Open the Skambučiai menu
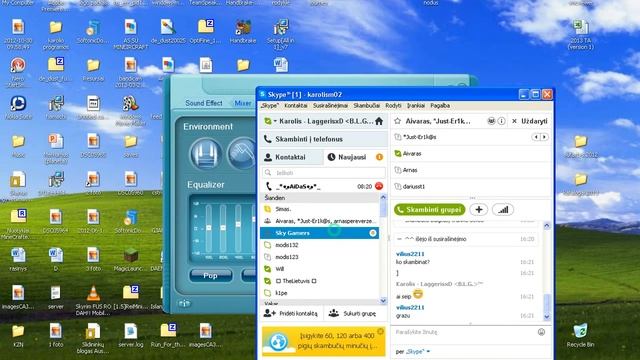This screenshot has height=360, width=640. pyautogui.click(x=366, y=105)
